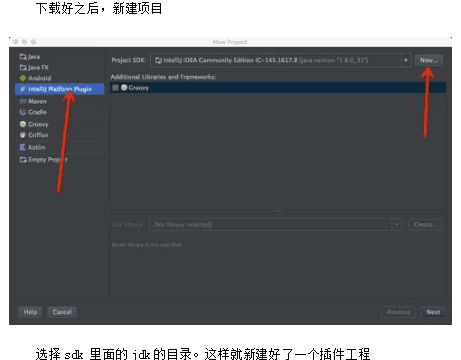Click the Additional Libraries and Frameworks label
This screenshot has height=360, width=461.
point(163,77)
